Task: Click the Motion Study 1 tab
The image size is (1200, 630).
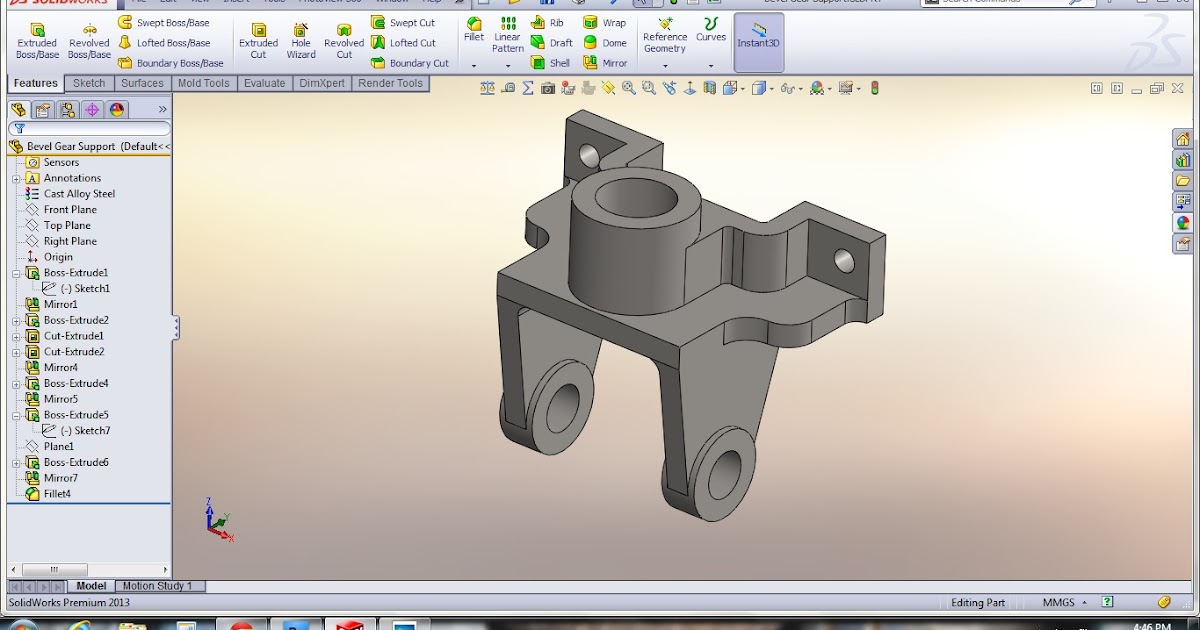Action: 159,585
